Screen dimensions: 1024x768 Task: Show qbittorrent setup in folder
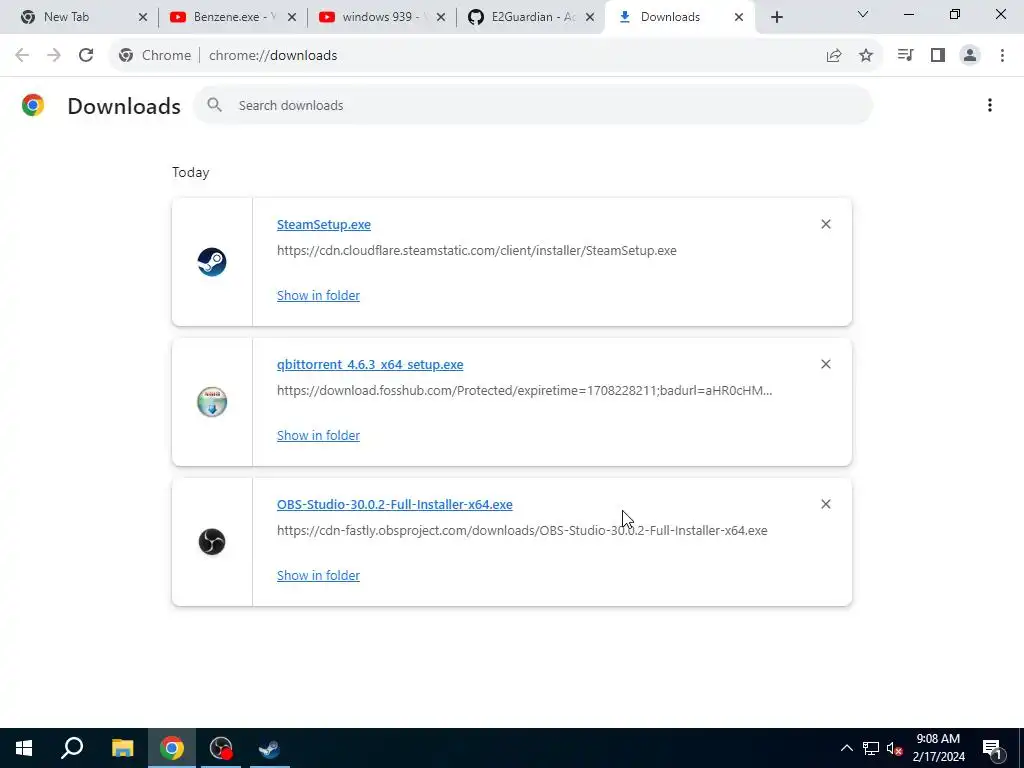pyautogui.click(x=318, y=435)
